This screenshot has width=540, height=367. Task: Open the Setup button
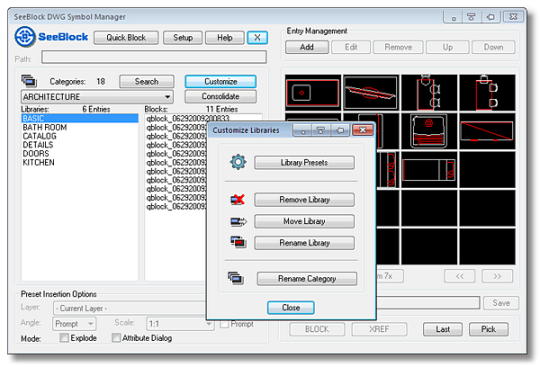click(183, 38)
